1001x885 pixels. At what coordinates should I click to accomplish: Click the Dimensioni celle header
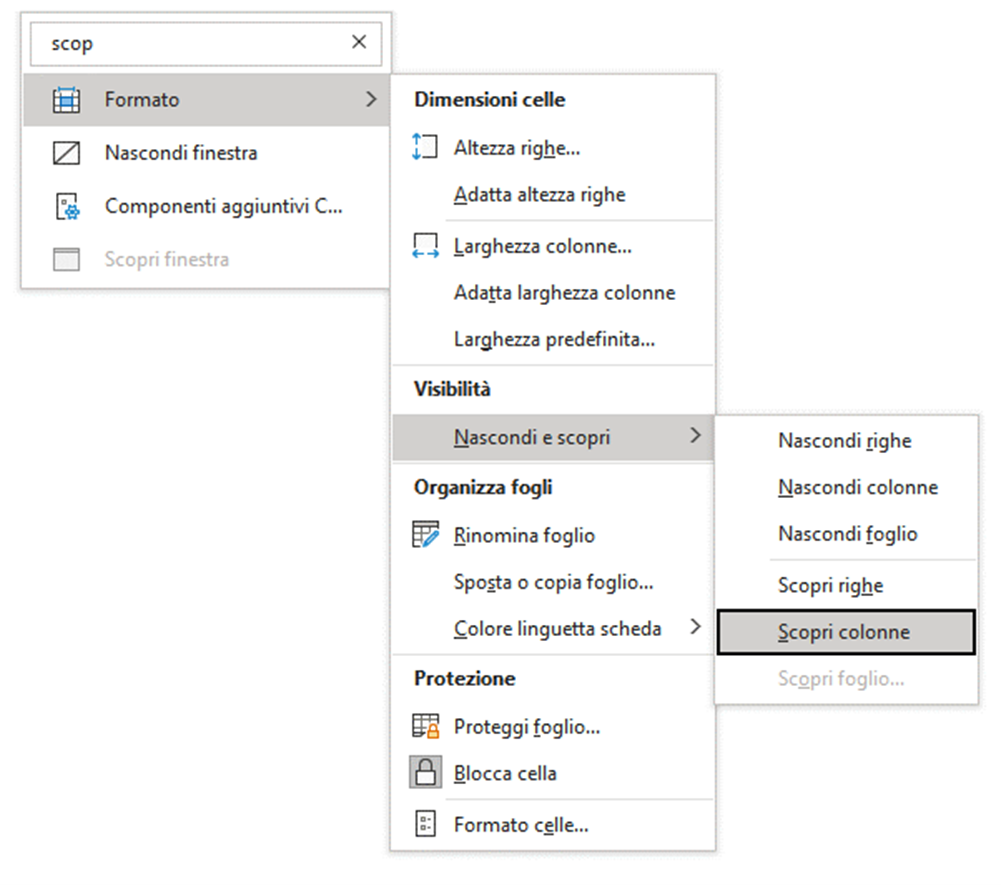click(490, 100)
